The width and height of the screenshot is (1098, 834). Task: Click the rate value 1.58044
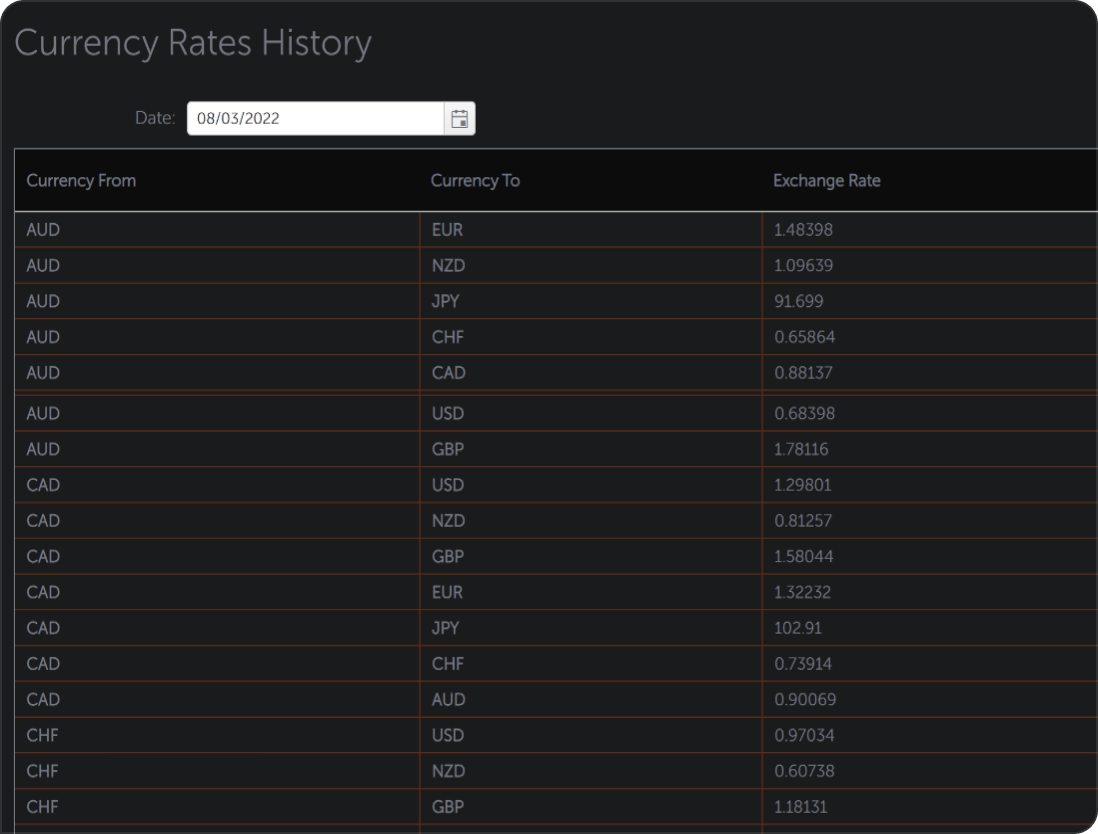803,557
